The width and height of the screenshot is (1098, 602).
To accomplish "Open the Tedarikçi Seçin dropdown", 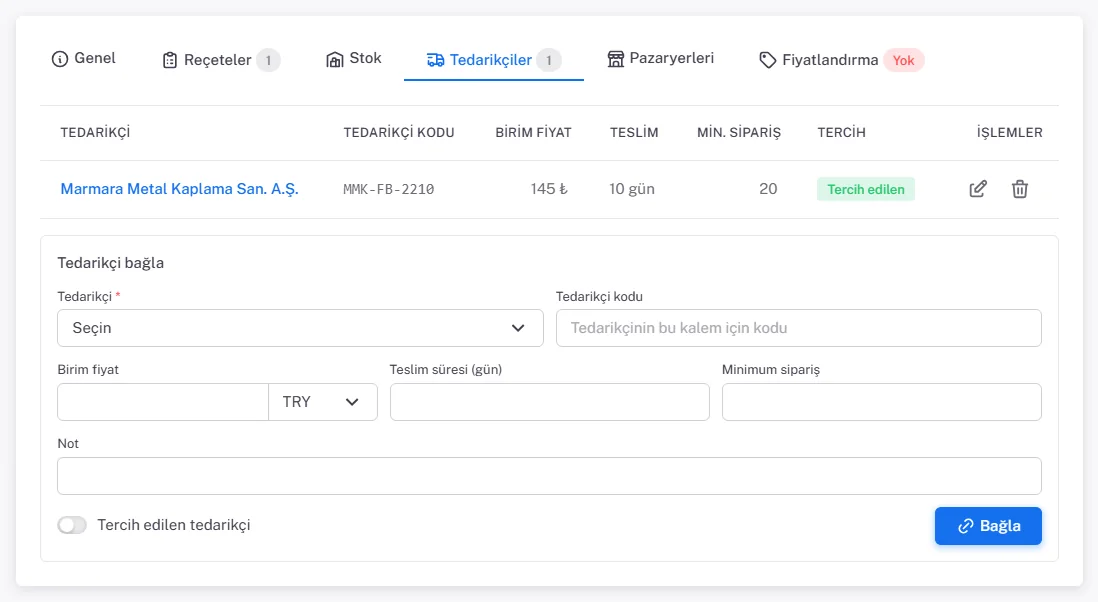I will (x=300, y=328).
